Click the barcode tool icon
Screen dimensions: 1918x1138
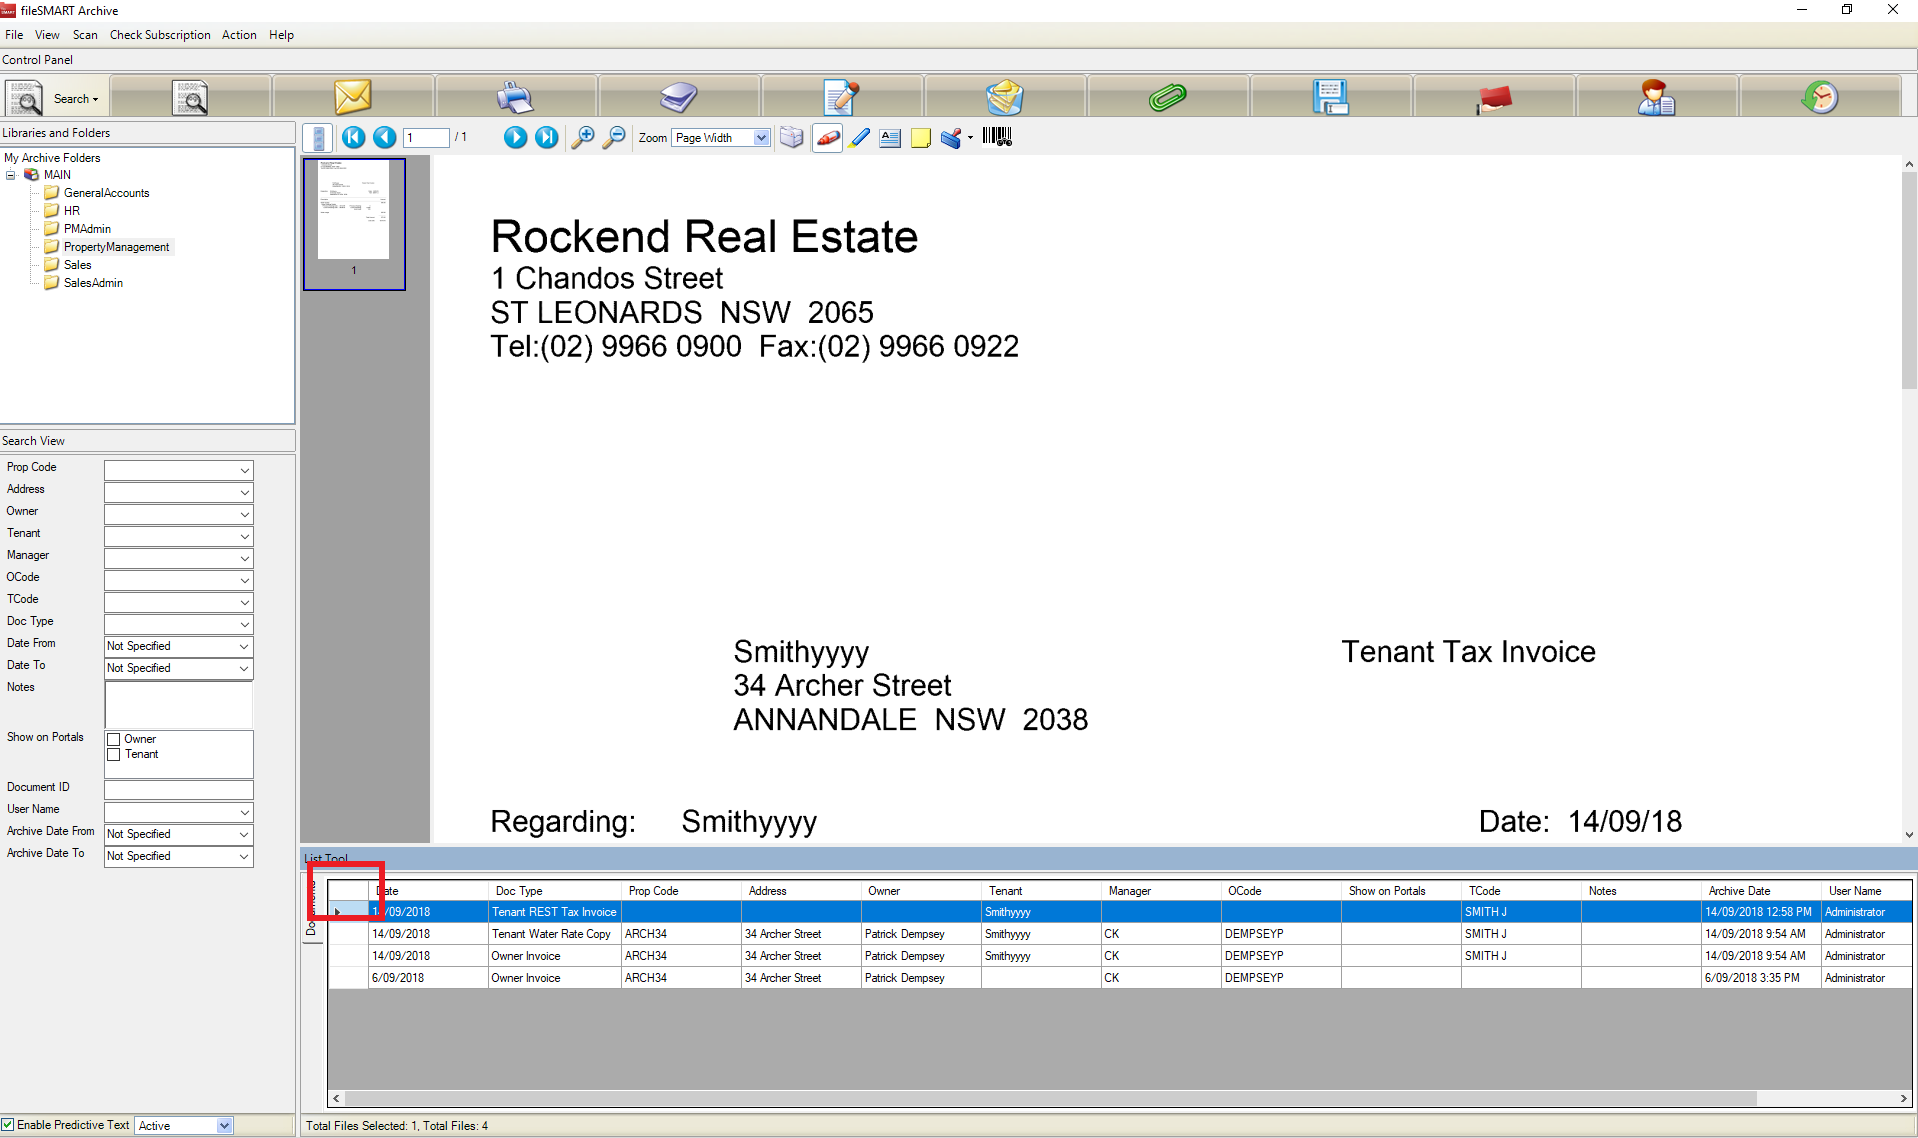997,137
